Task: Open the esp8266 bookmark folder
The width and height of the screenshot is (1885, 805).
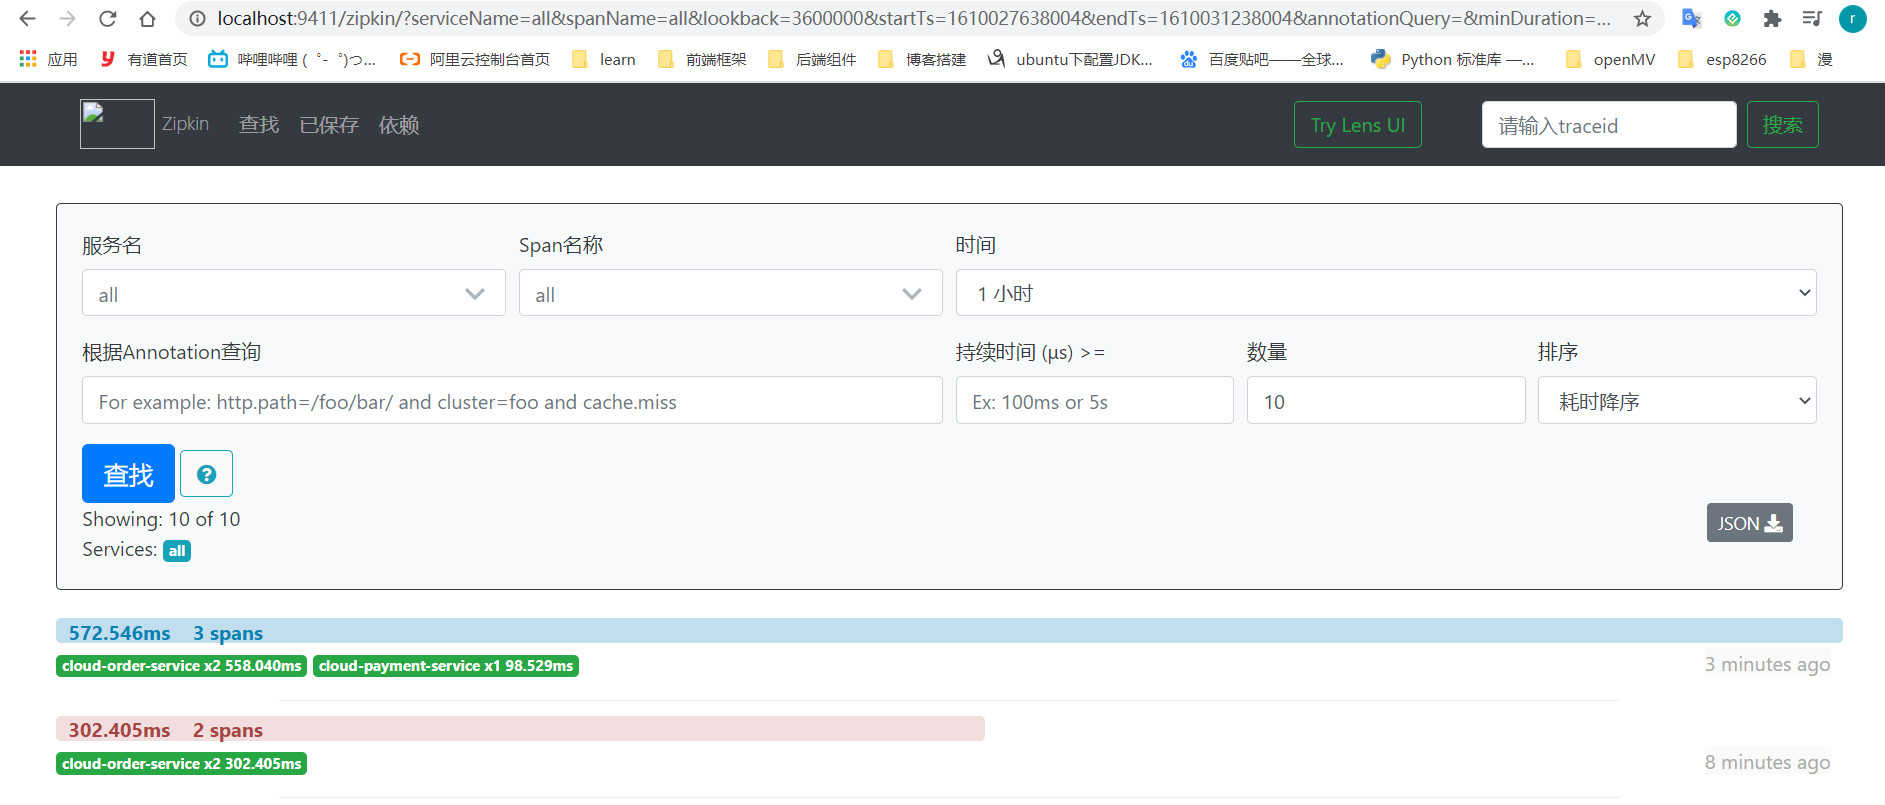Action: (x=1722, y=59)
